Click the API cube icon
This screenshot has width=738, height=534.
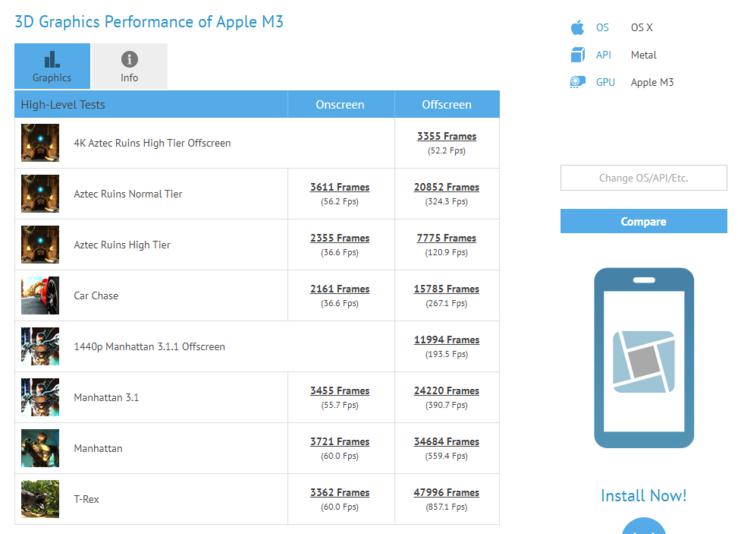[x=578, y=55]
